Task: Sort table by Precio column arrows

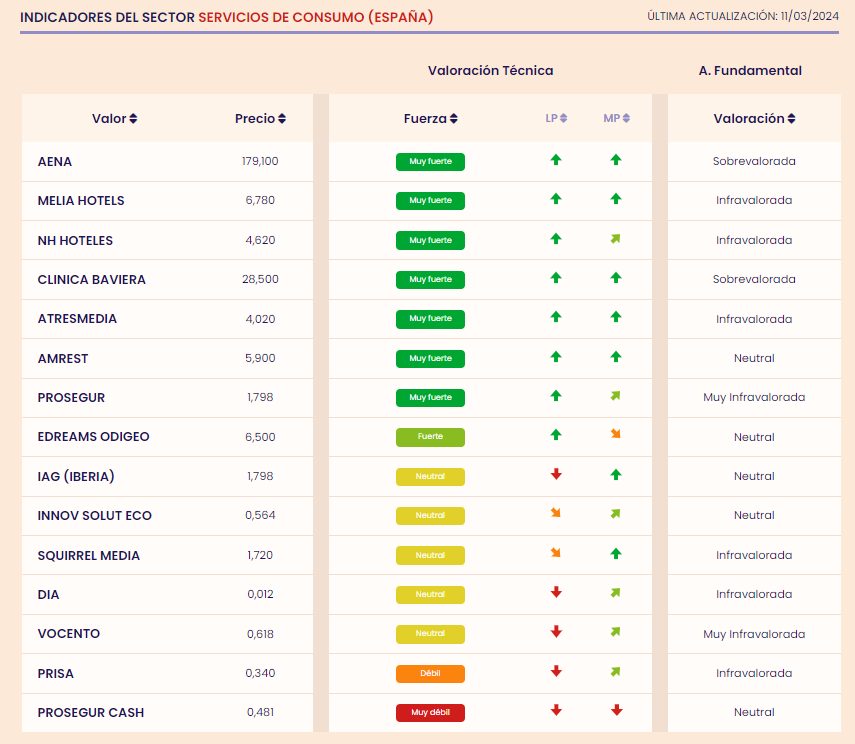Action: [x=282, y=118]
